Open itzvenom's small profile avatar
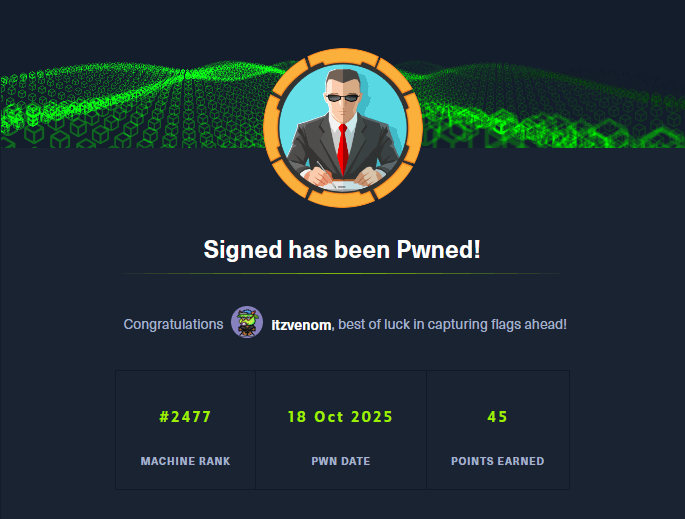 247,322
